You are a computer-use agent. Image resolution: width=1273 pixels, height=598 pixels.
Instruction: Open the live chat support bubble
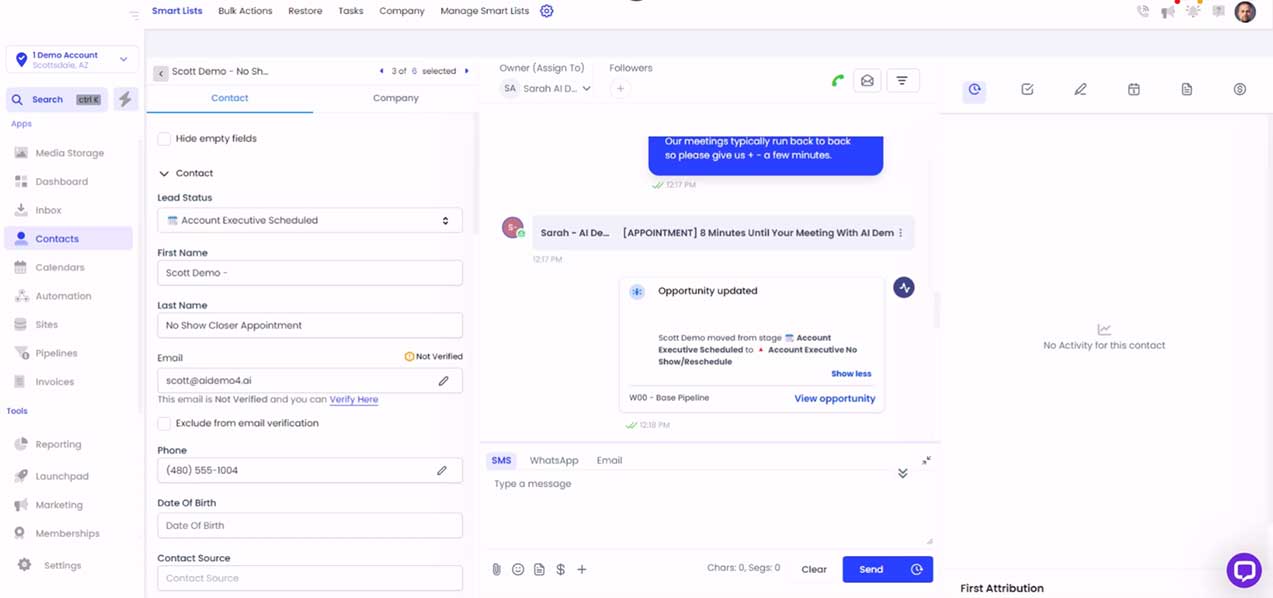pos(1243,570)
